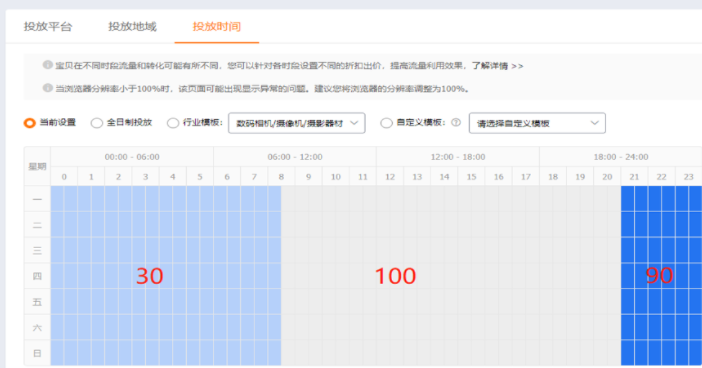Select the hour 8 column header
The height and width of the screenshot is (368, 702).
pos(281,177)
